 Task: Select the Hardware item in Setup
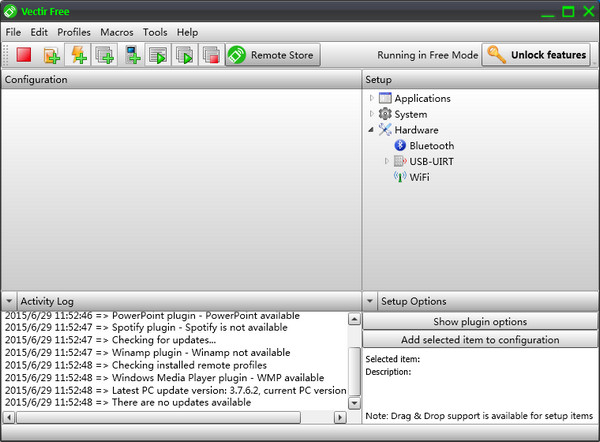416,130
